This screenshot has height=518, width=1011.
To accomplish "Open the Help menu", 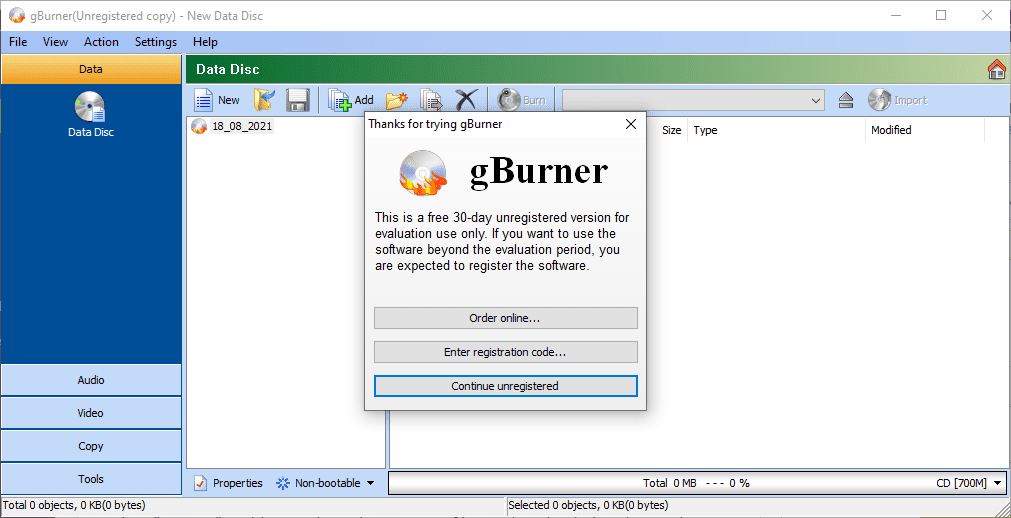I will click(x=205, y=42).
